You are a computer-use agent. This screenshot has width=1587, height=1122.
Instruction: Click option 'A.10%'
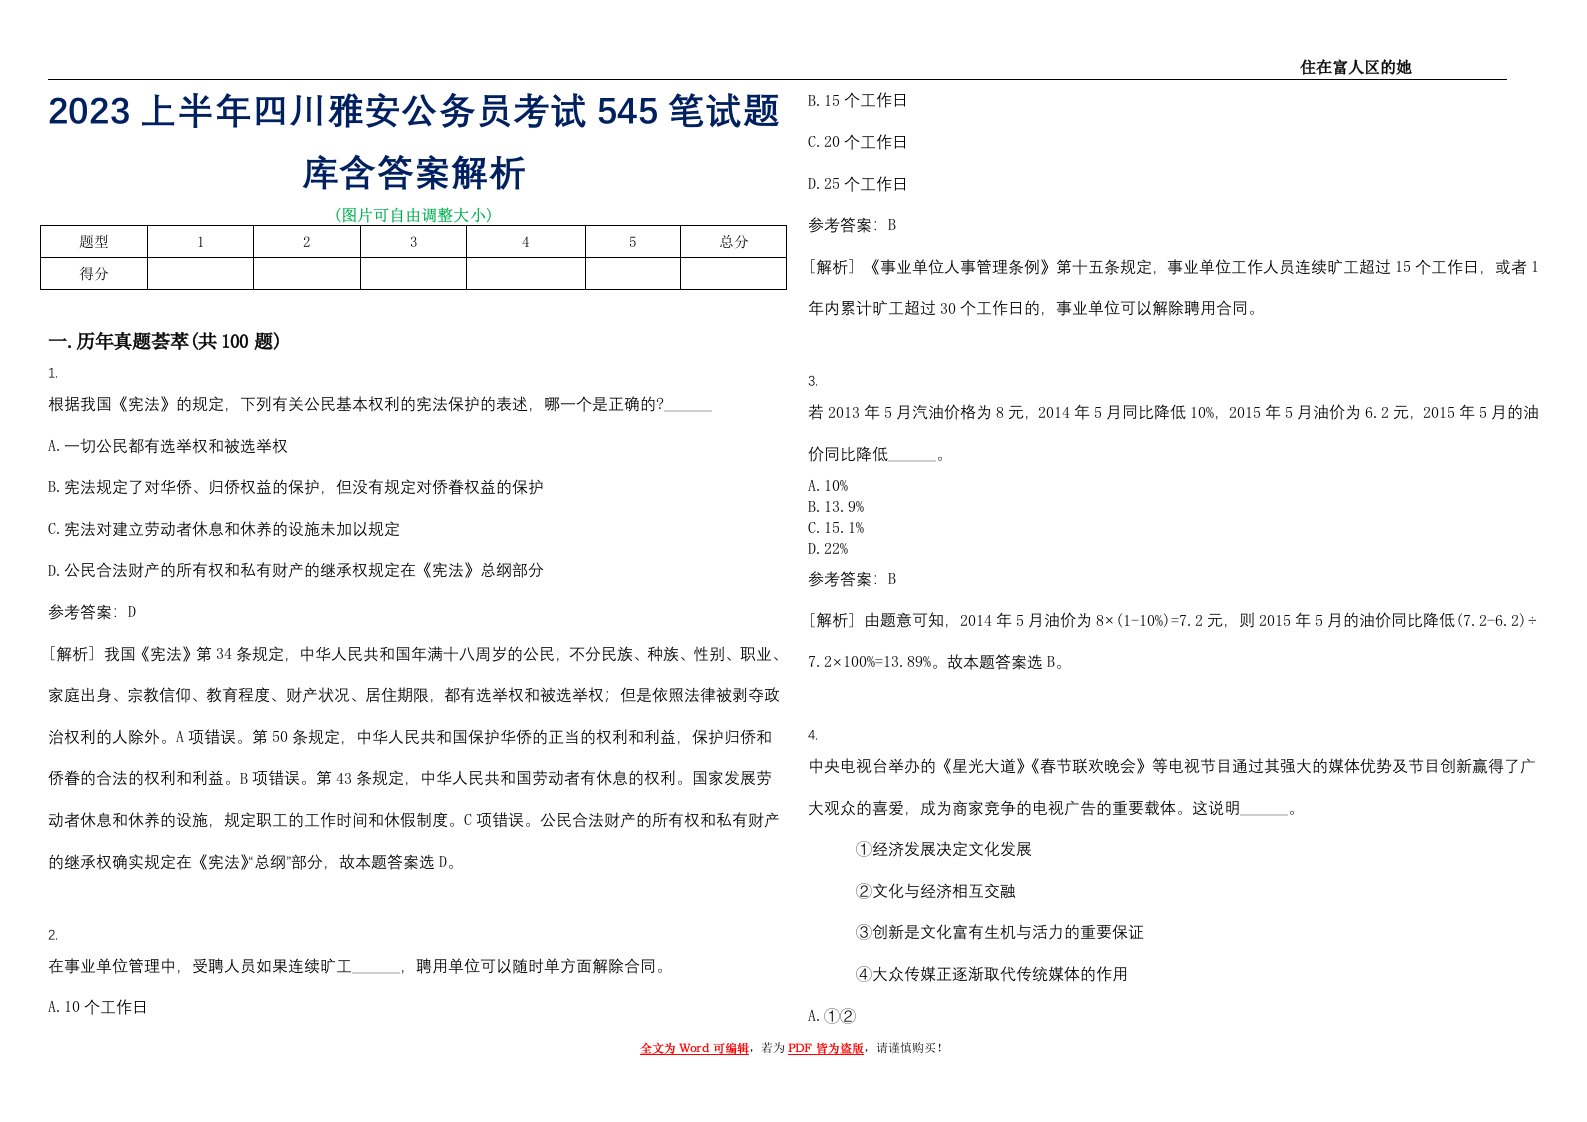pyautogui.click(x=828, y=486)
